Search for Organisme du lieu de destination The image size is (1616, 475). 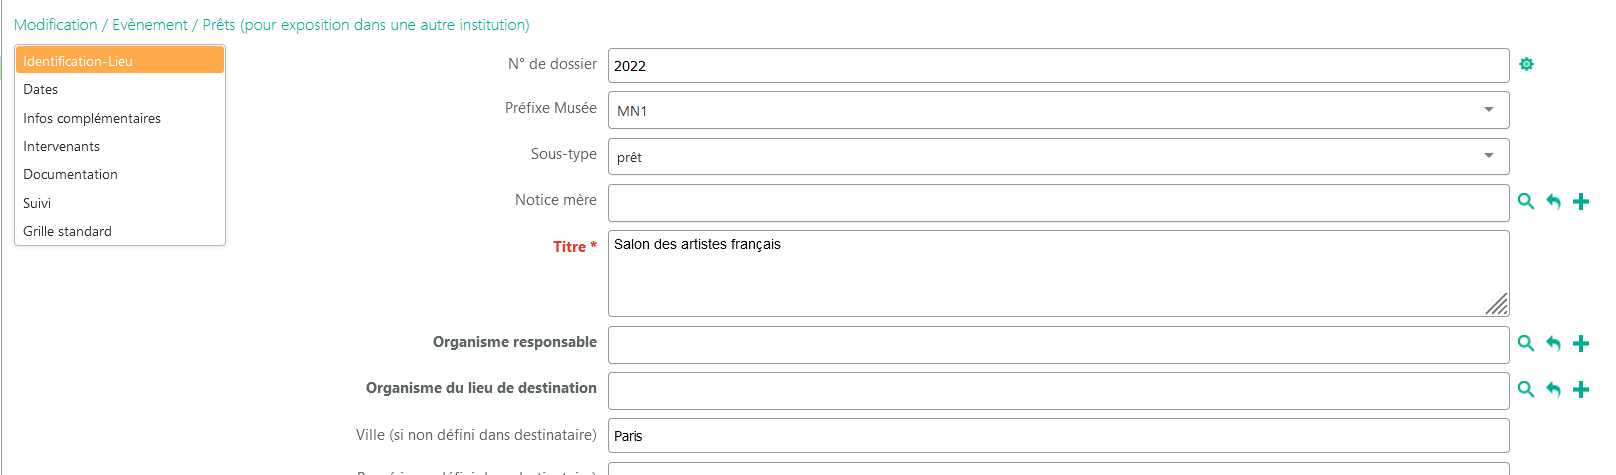1526,390
